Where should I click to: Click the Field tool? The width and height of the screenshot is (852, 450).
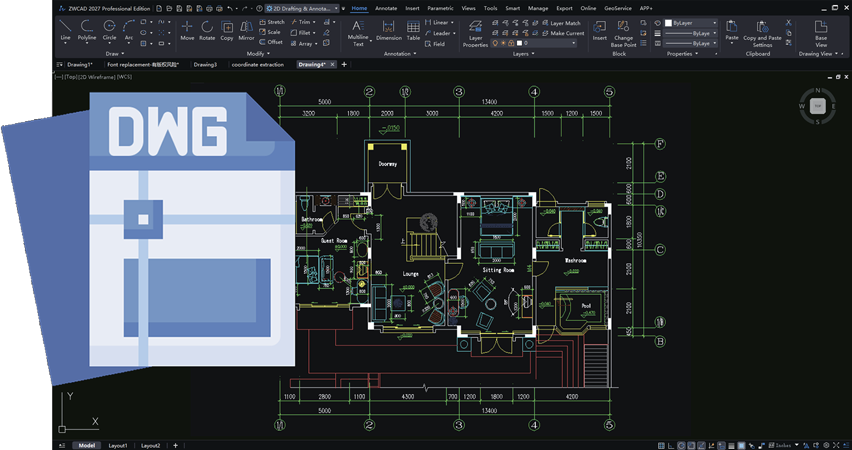tap(435, 44)
